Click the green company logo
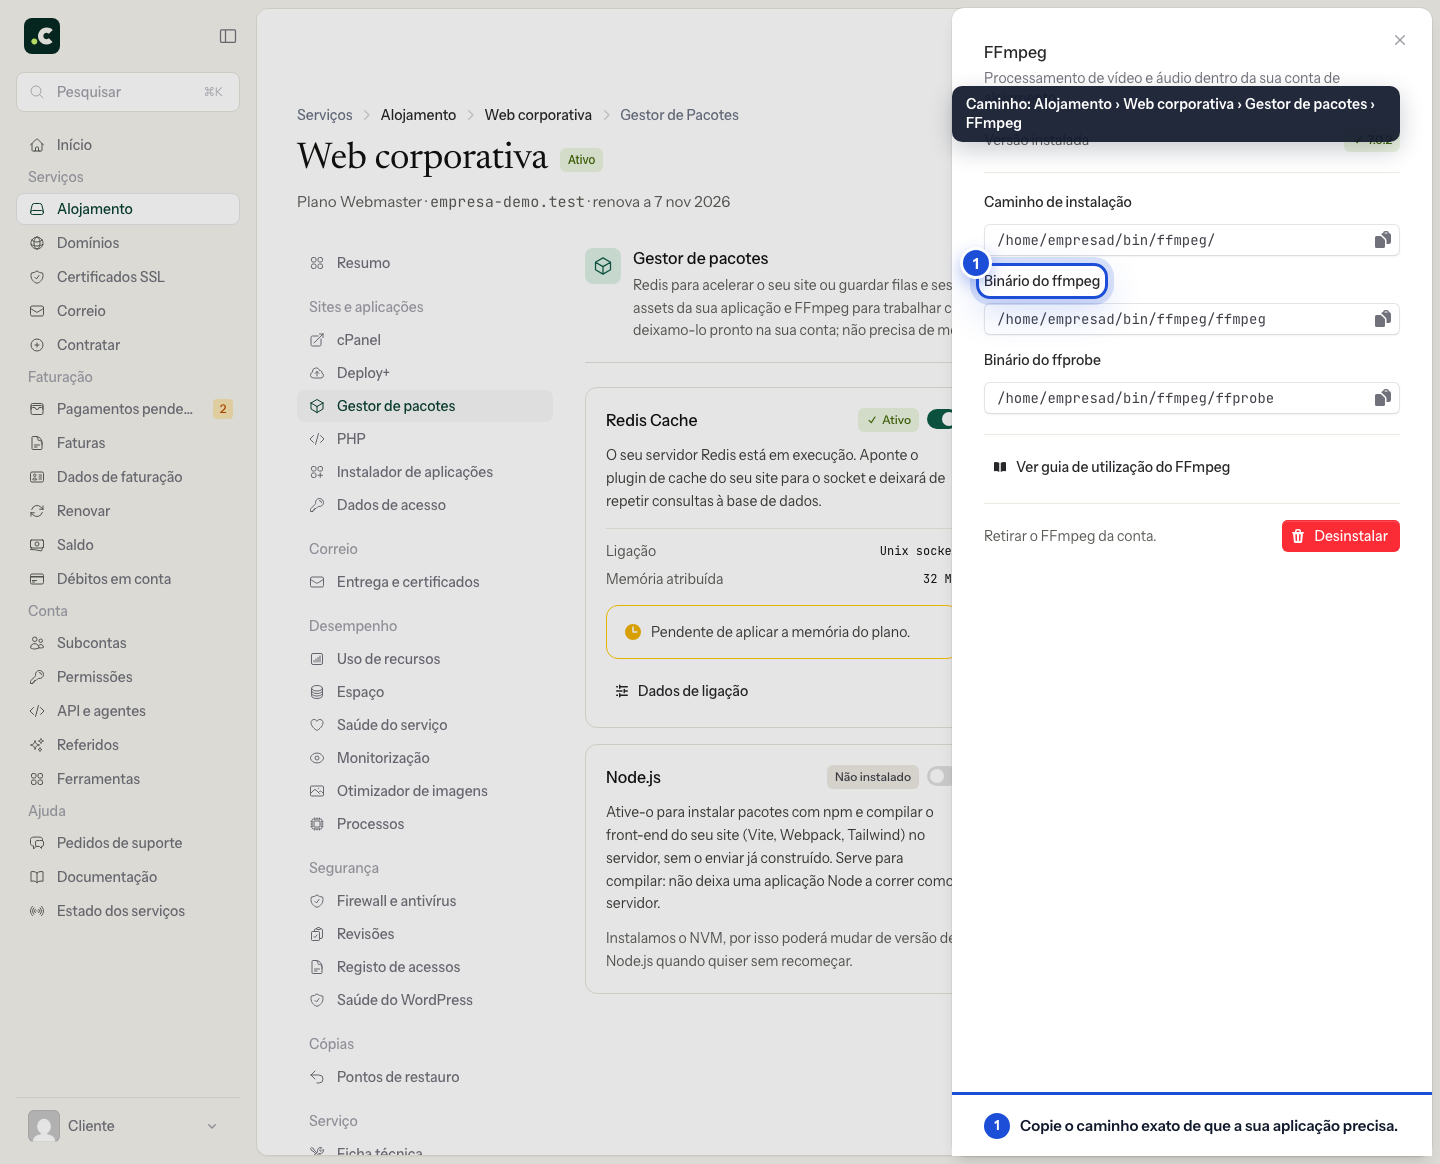The image size is (1440, 1164). coord(42,36)
